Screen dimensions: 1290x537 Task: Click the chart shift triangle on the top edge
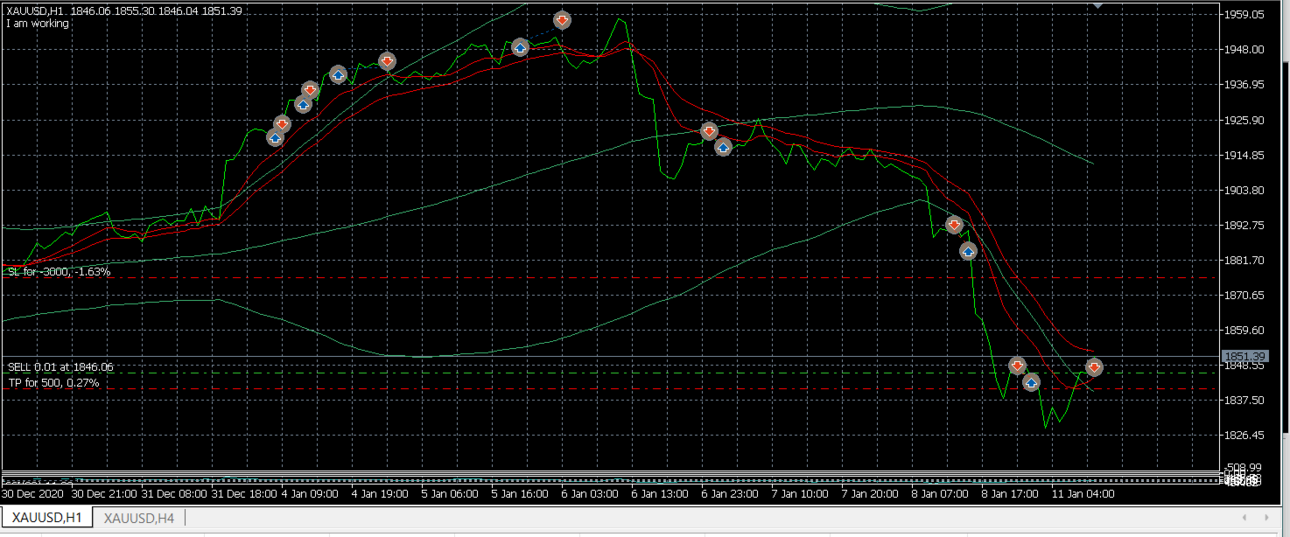1099,4
